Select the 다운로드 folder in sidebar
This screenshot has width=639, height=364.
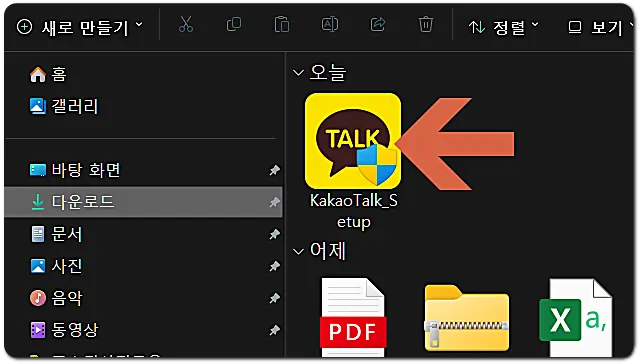click(143, 202)
